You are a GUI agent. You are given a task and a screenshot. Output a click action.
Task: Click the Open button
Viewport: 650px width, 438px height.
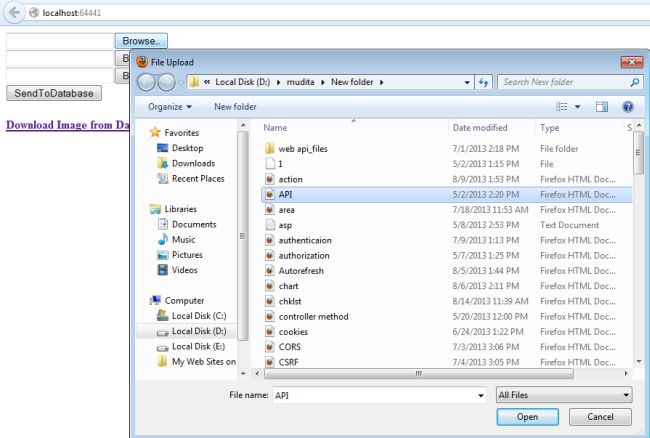point(527,417)
